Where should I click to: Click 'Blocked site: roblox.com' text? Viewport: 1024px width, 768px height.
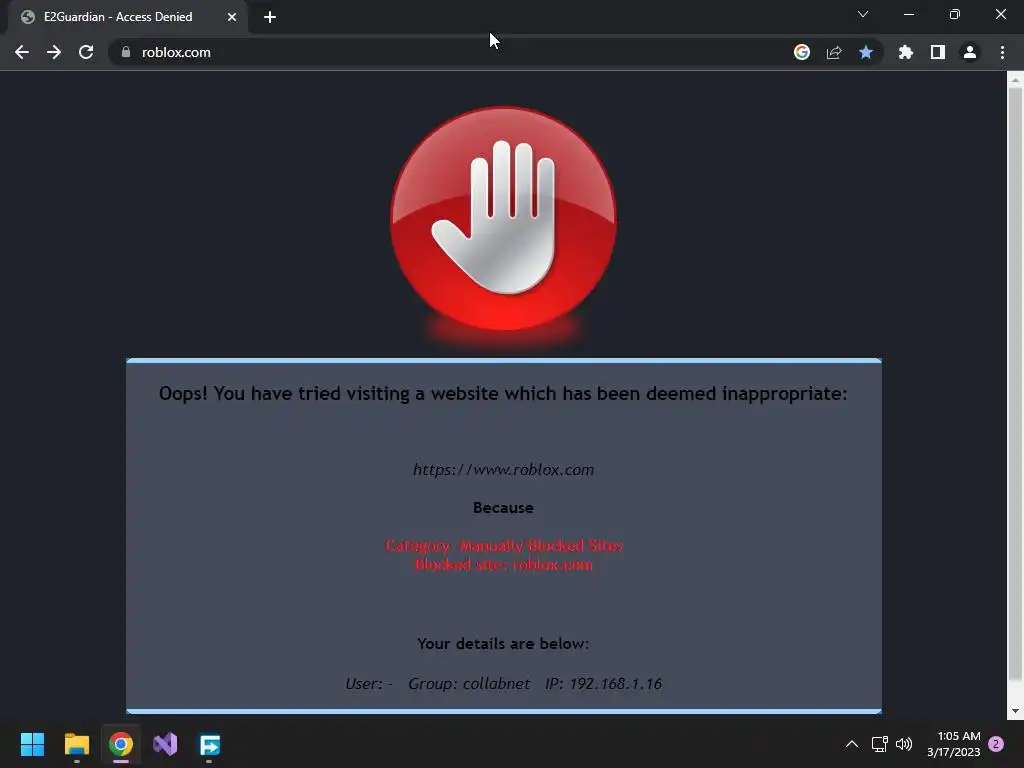click(504, 565)
